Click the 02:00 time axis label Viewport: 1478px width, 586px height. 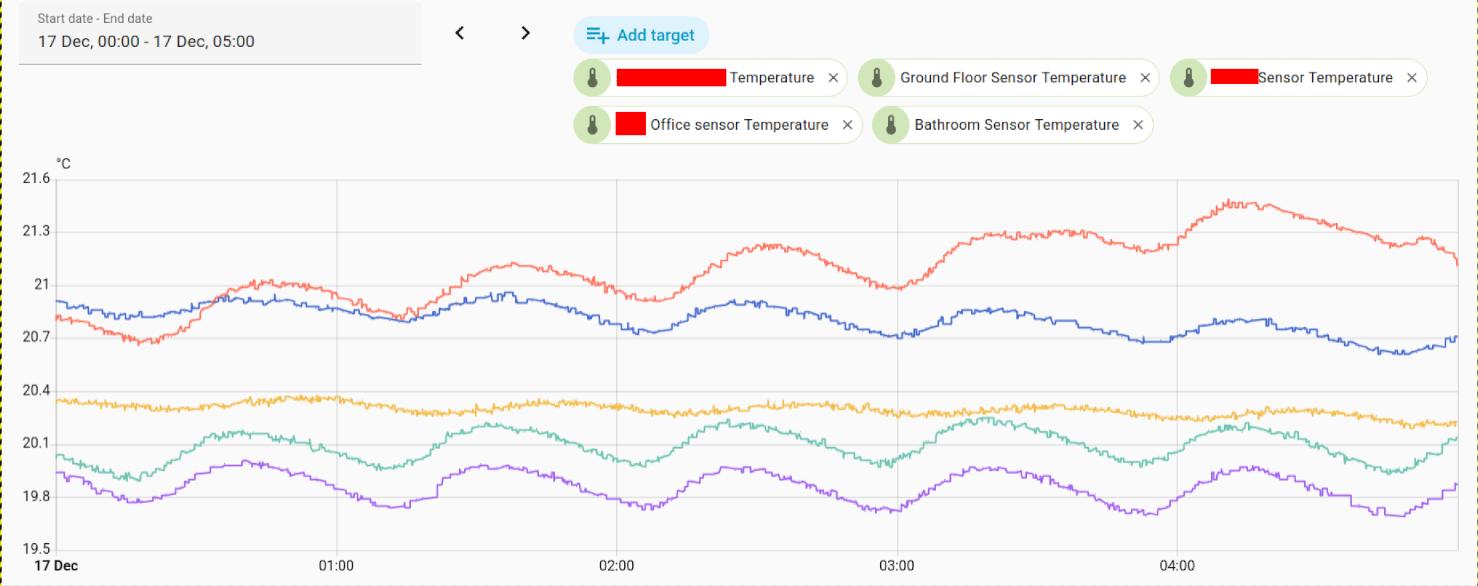tap(617, 565)
